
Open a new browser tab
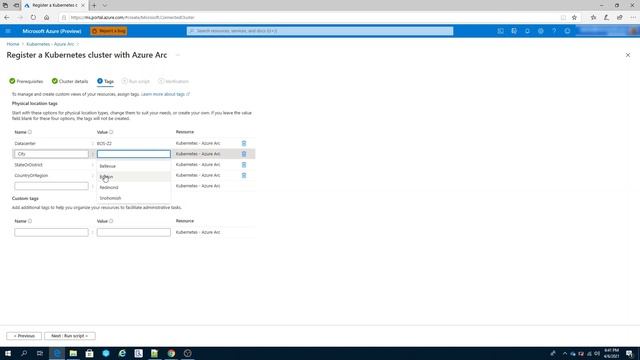(94, 5)
